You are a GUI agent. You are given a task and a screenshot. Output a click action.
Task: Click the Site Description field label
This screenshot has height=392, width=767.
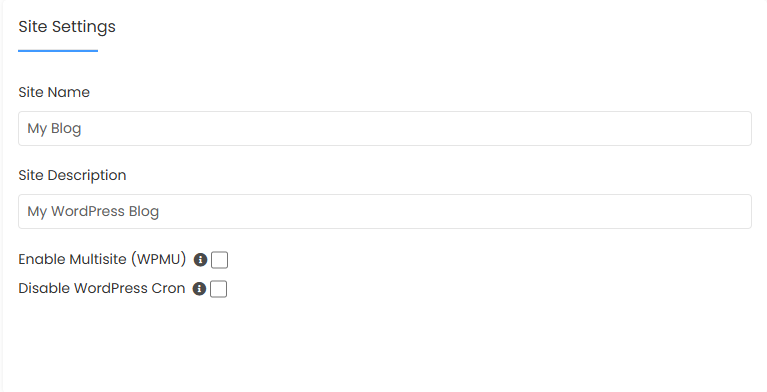(x=72, y=175)
